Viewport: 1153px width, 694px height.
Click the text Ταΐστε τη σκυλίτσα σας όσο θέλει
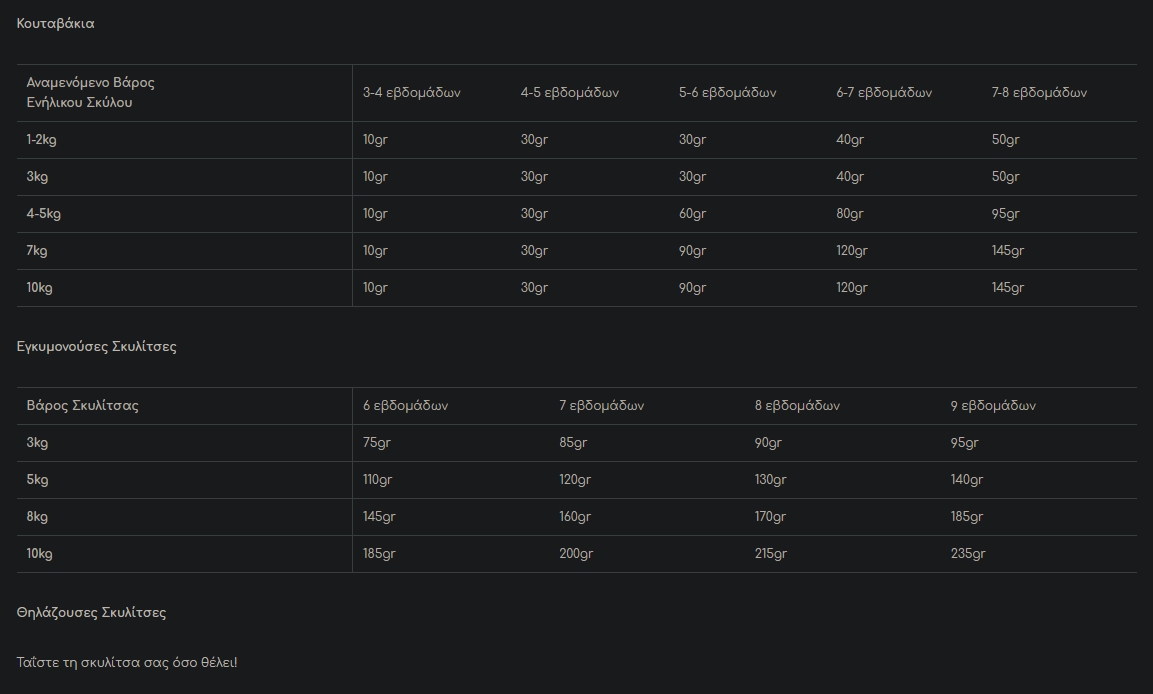coord(126,662)
